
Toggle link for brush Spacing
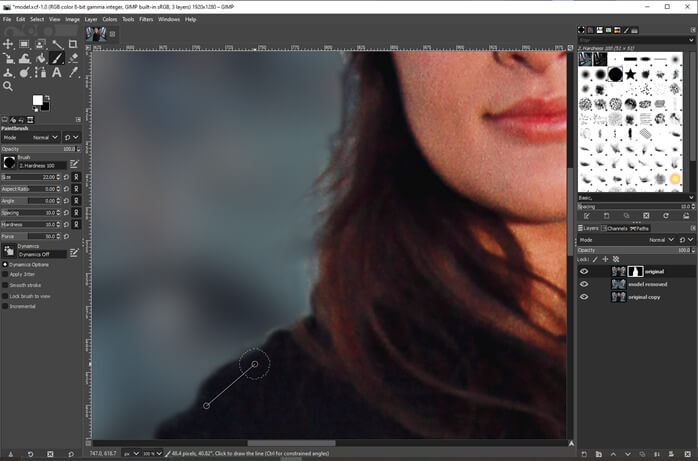click(76, 213)
